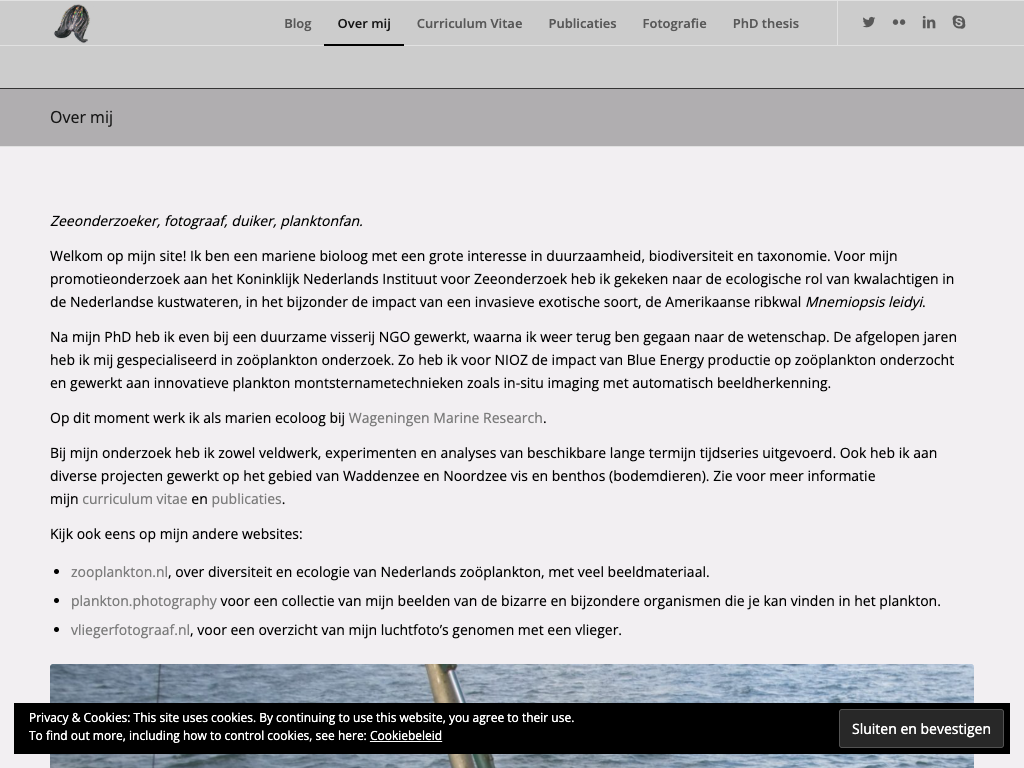The width and height of the screenshot is (1024, 768).
Task: Open the Curriculum Vitae menu item
Action: tap(469, 23)
